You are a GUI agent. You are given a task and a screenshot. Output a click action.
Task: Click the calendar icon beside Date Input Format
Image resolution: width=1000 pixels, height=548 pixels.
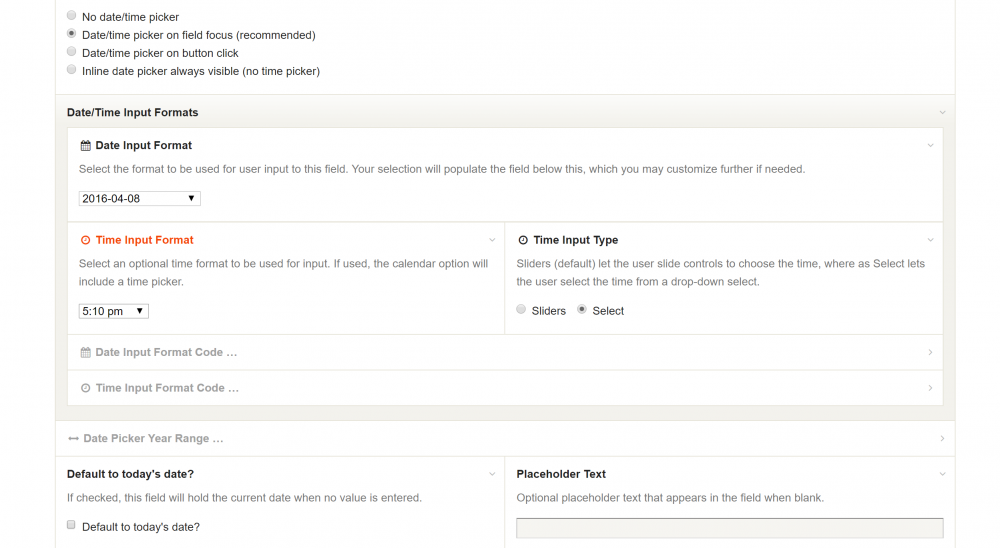click(x=85, y=146)
